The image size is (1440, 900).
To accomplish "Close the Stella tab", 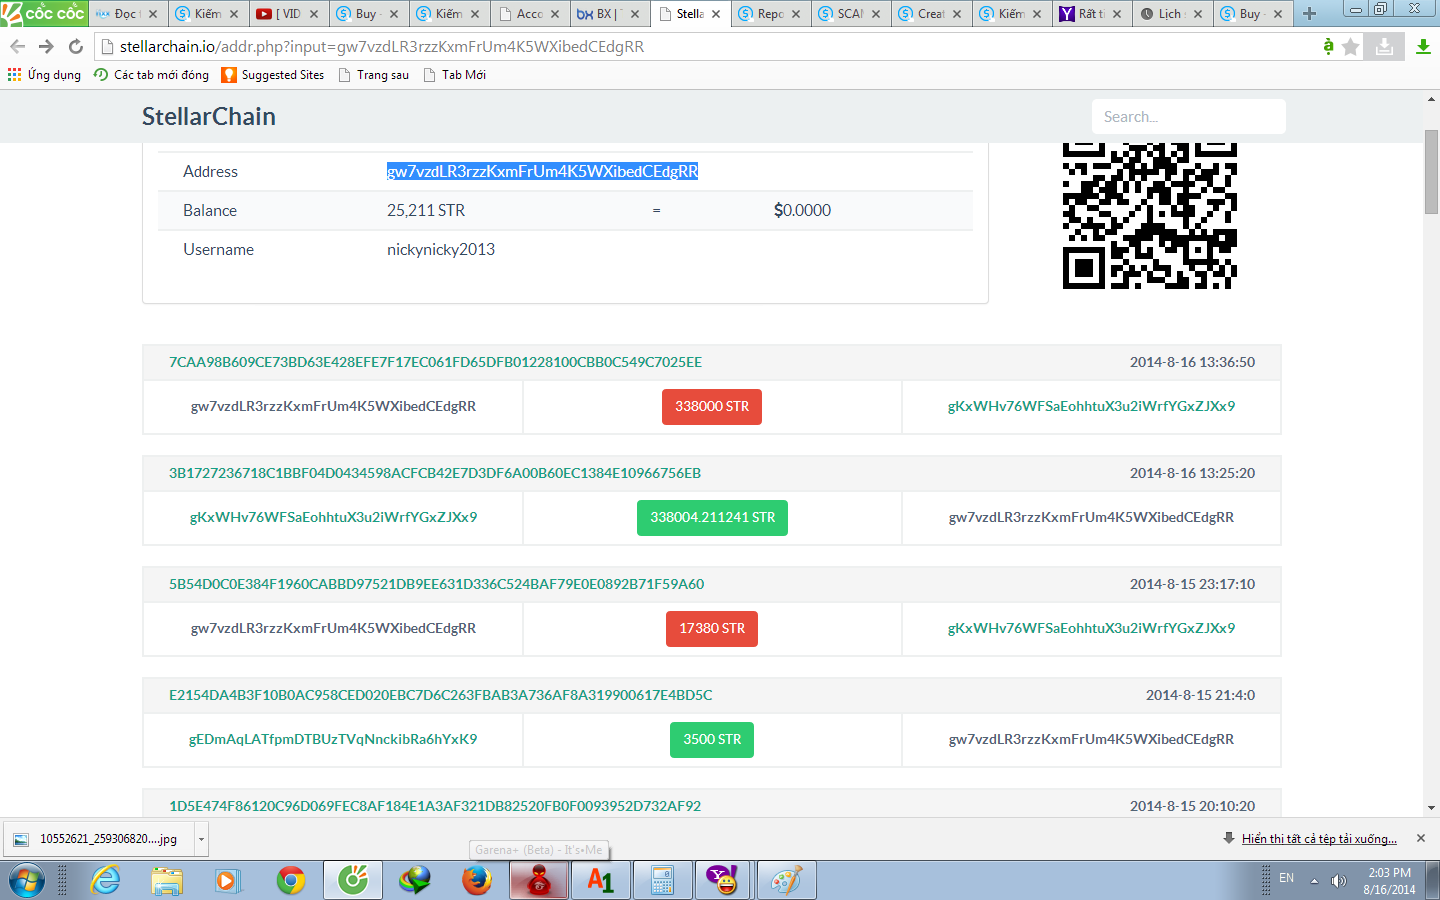I will [716, 14].
